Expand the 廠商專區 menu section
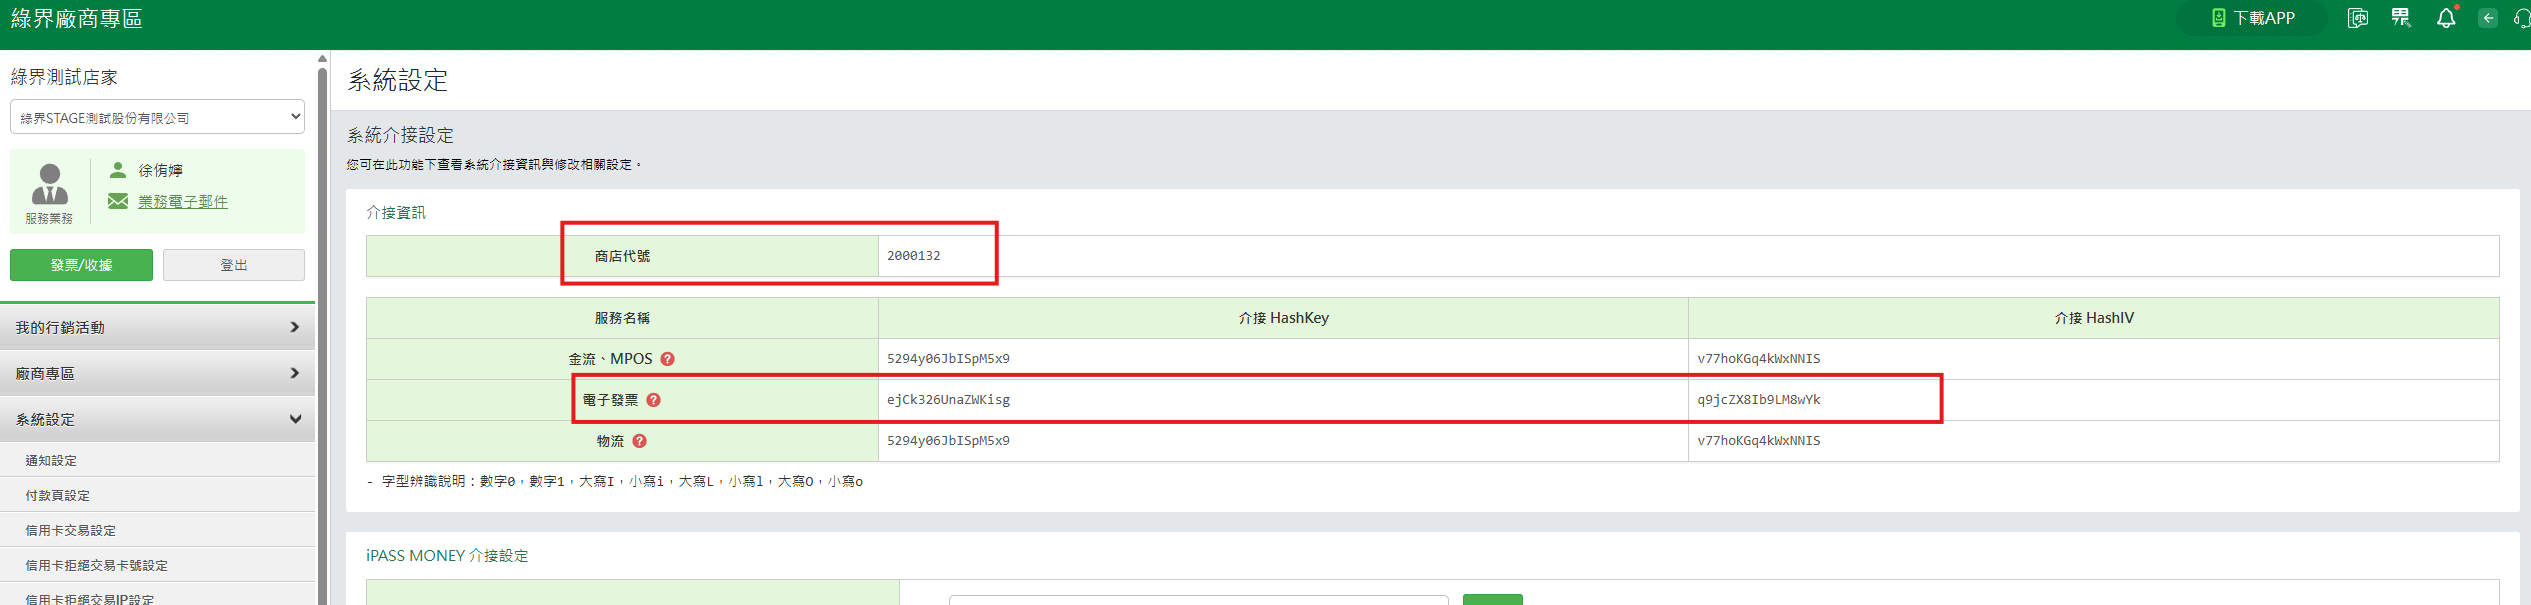 [x=157, y=373]
